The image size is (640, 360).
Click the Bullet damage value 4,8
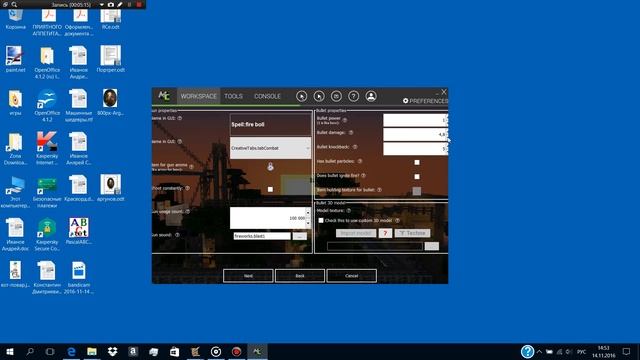point(415,134)
